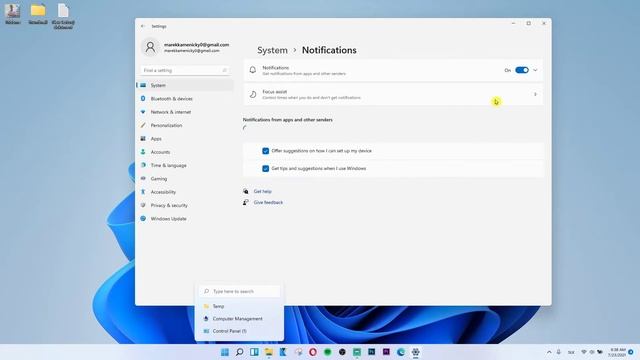640x360 pixels.
Task: Show hidden system tray icons
Action: [549, 352]
